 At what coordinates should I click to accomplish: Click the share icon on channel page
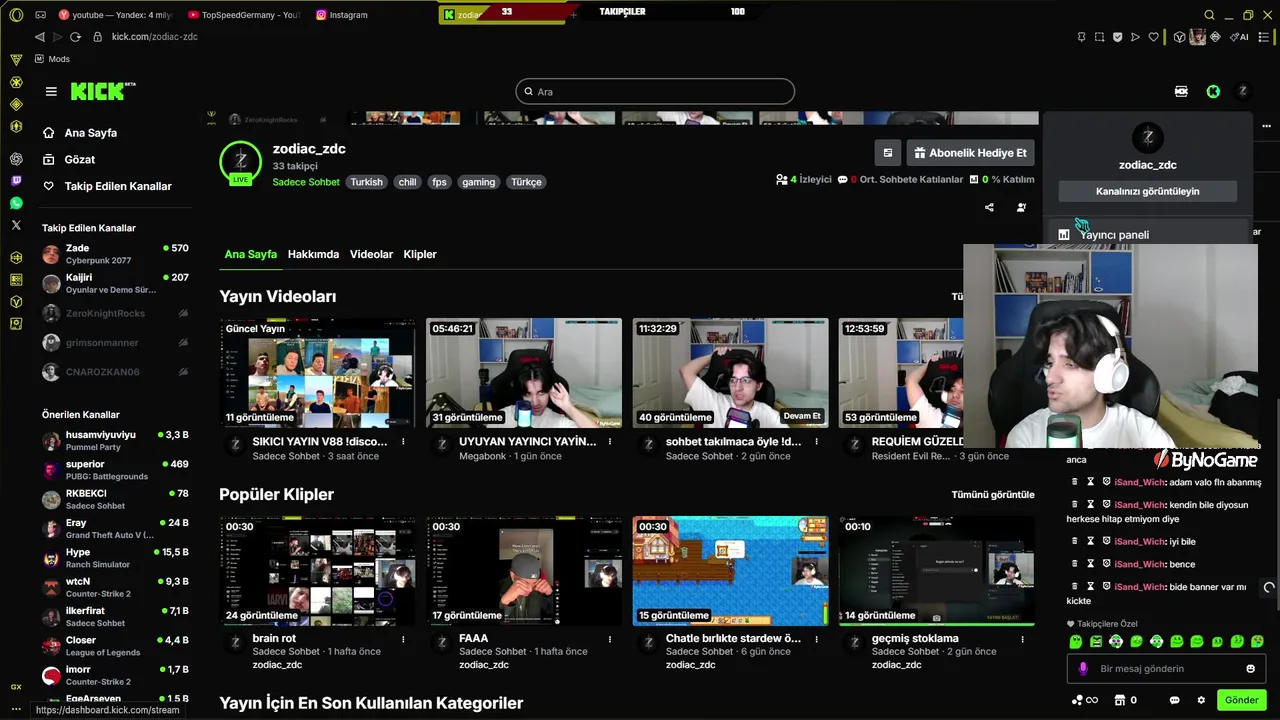click(x=989, y=208)
